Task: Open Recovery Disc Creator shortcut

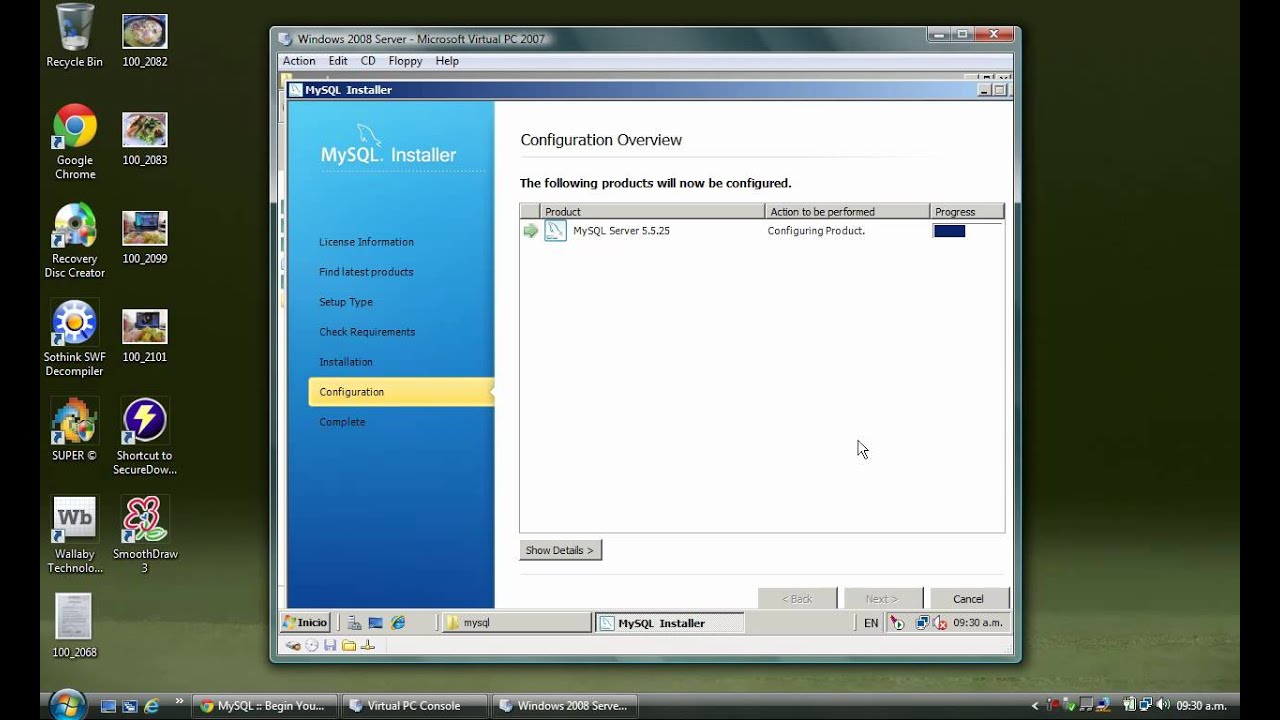Action: point(74,241)
